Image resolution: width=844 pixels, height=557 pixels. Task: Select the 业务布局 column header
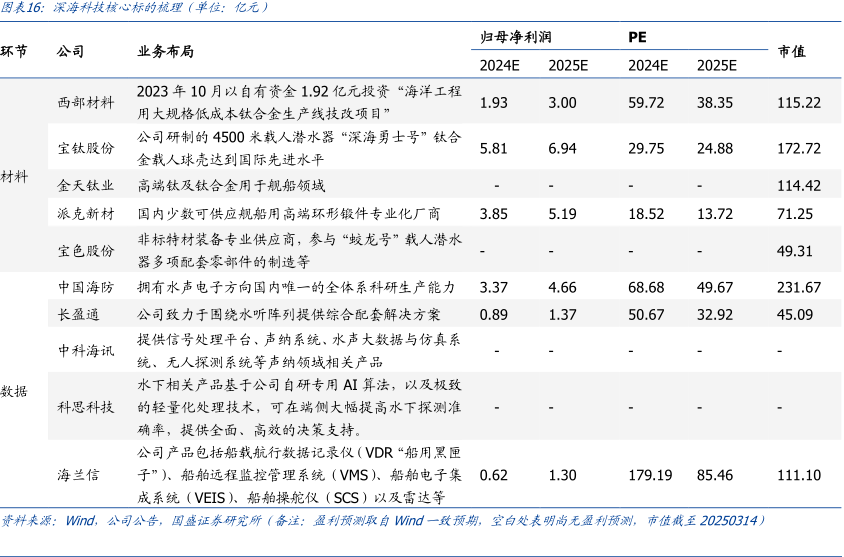tap(165, 52)
